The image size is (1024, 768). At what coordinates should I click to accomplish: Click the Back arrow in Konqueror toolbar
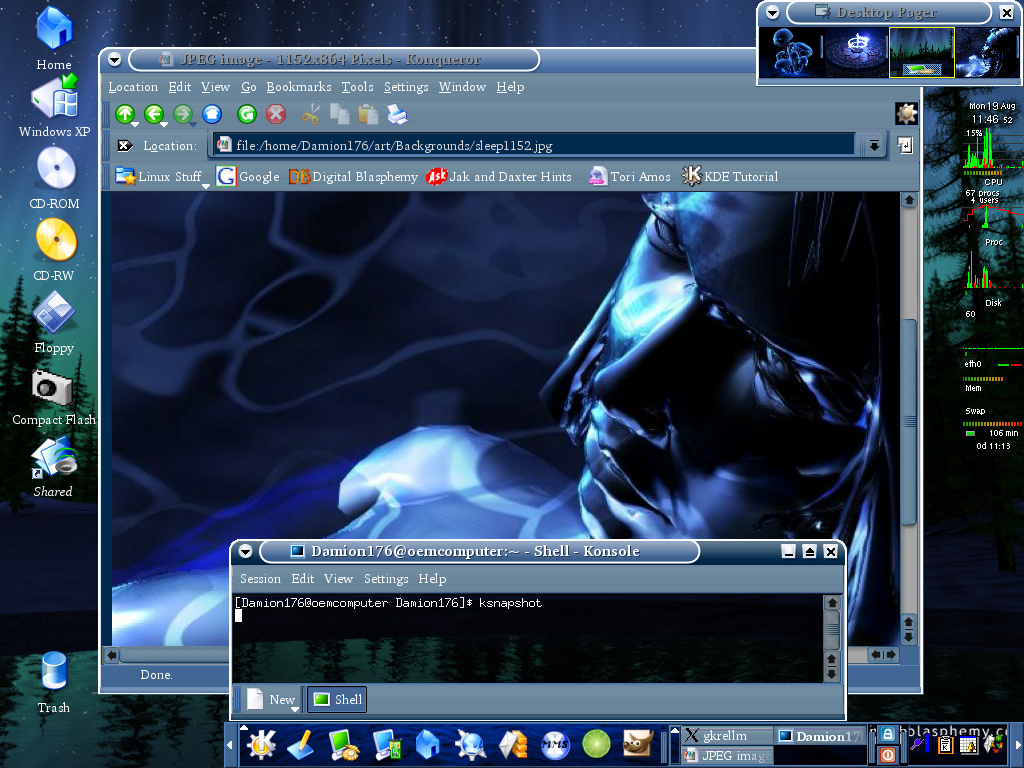154,114
